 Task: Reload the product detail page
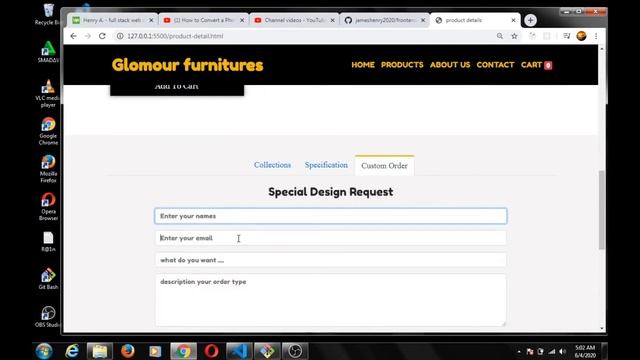[x=102, y=36]
